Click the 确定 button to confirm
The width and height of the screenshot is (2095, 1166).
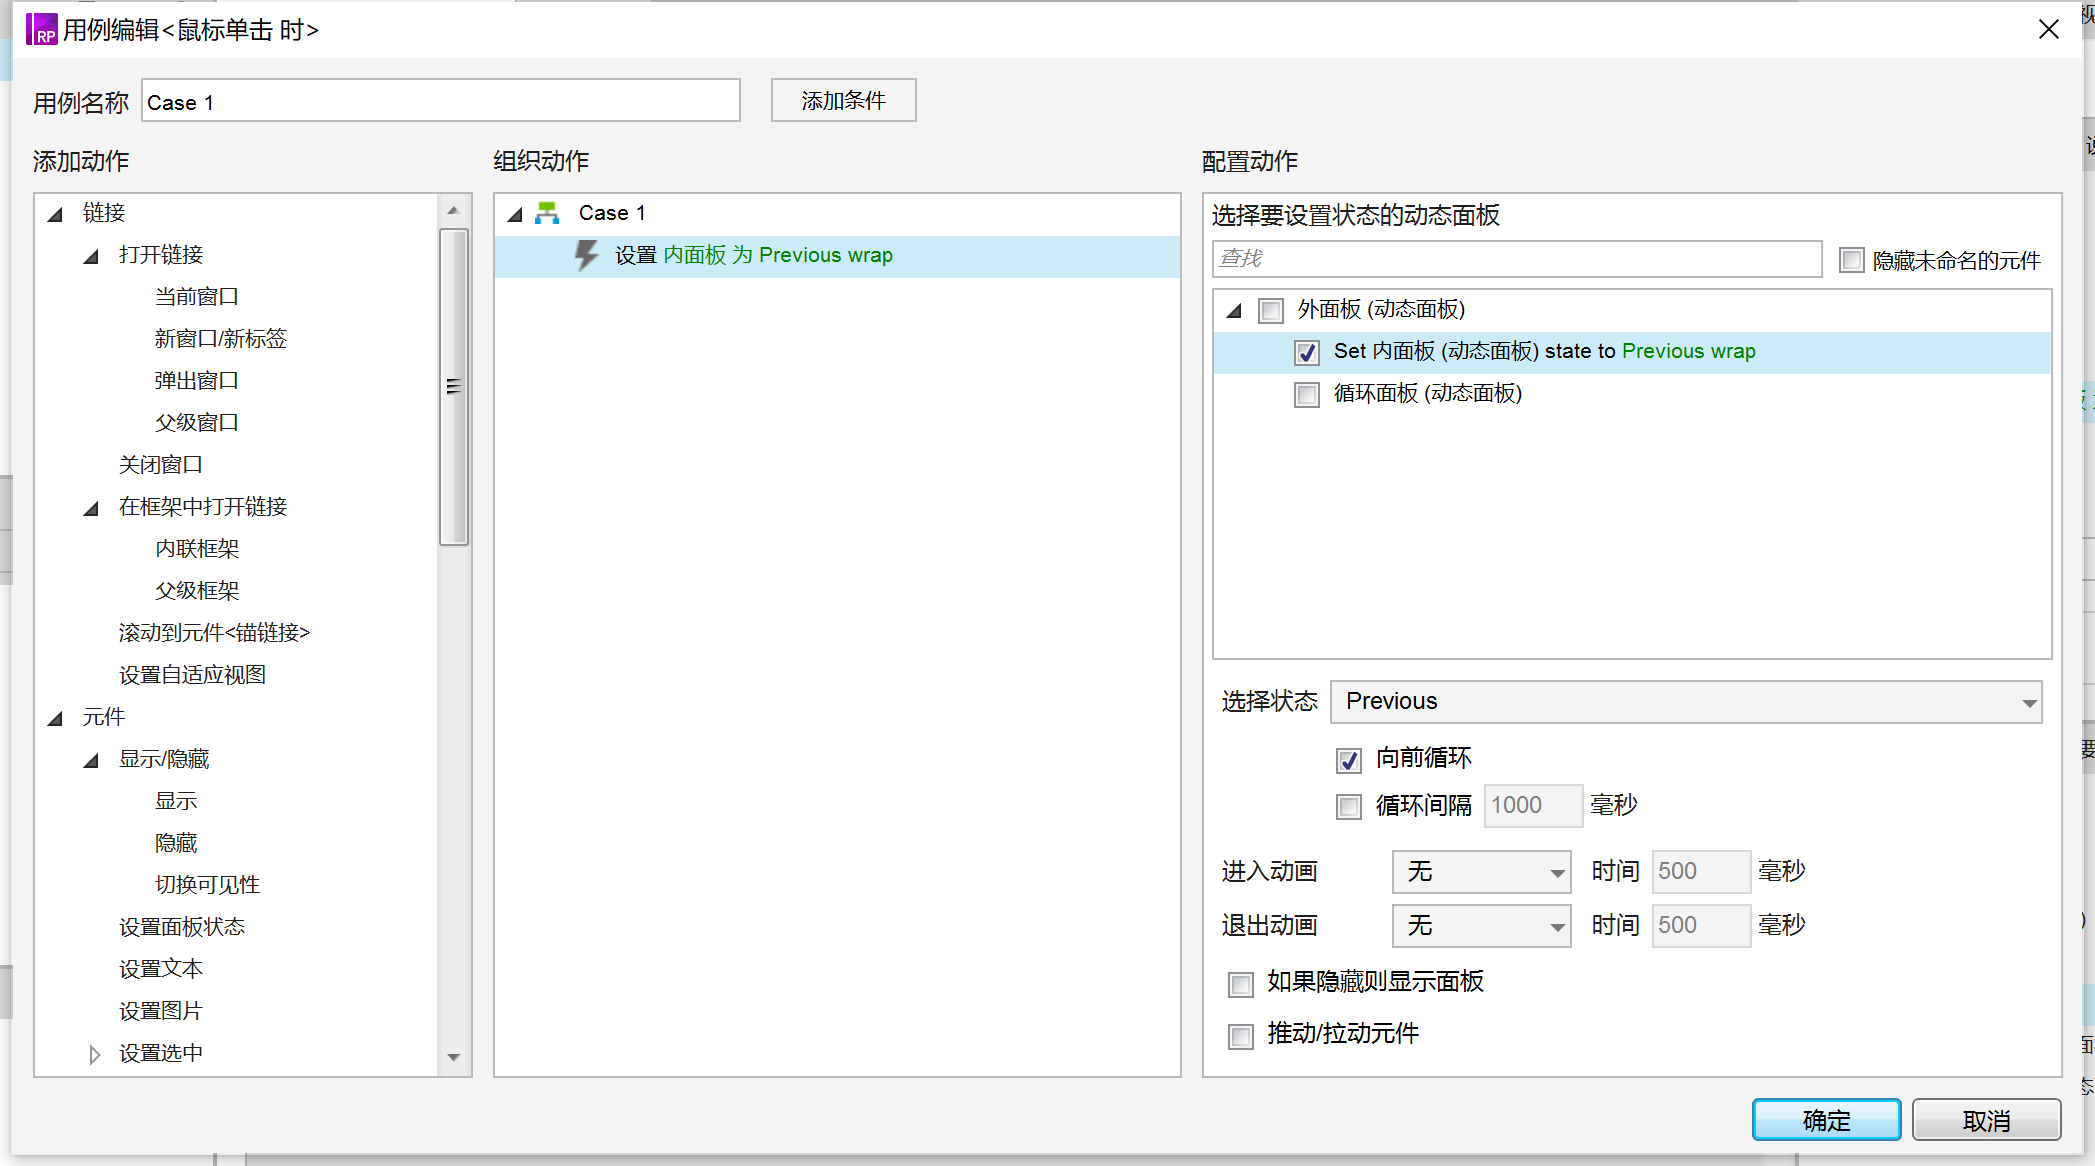coord(1826,1119)
